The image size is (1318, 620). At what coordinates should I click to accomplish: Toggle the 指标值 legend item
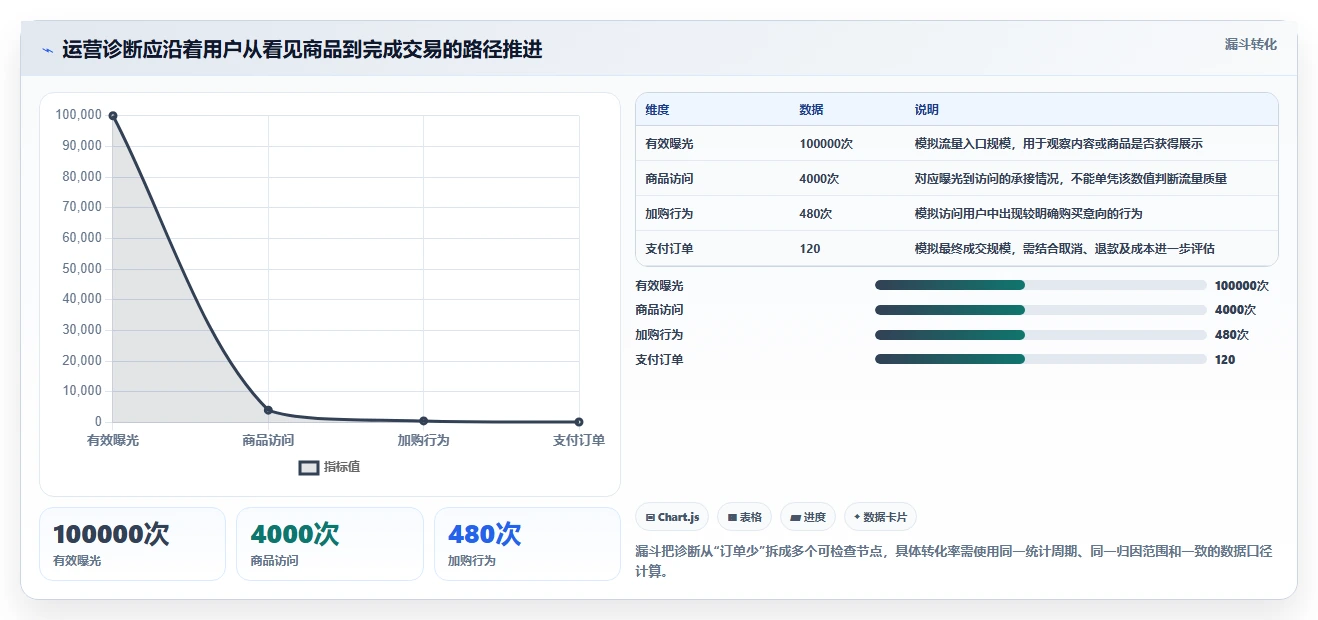(329, 467)
